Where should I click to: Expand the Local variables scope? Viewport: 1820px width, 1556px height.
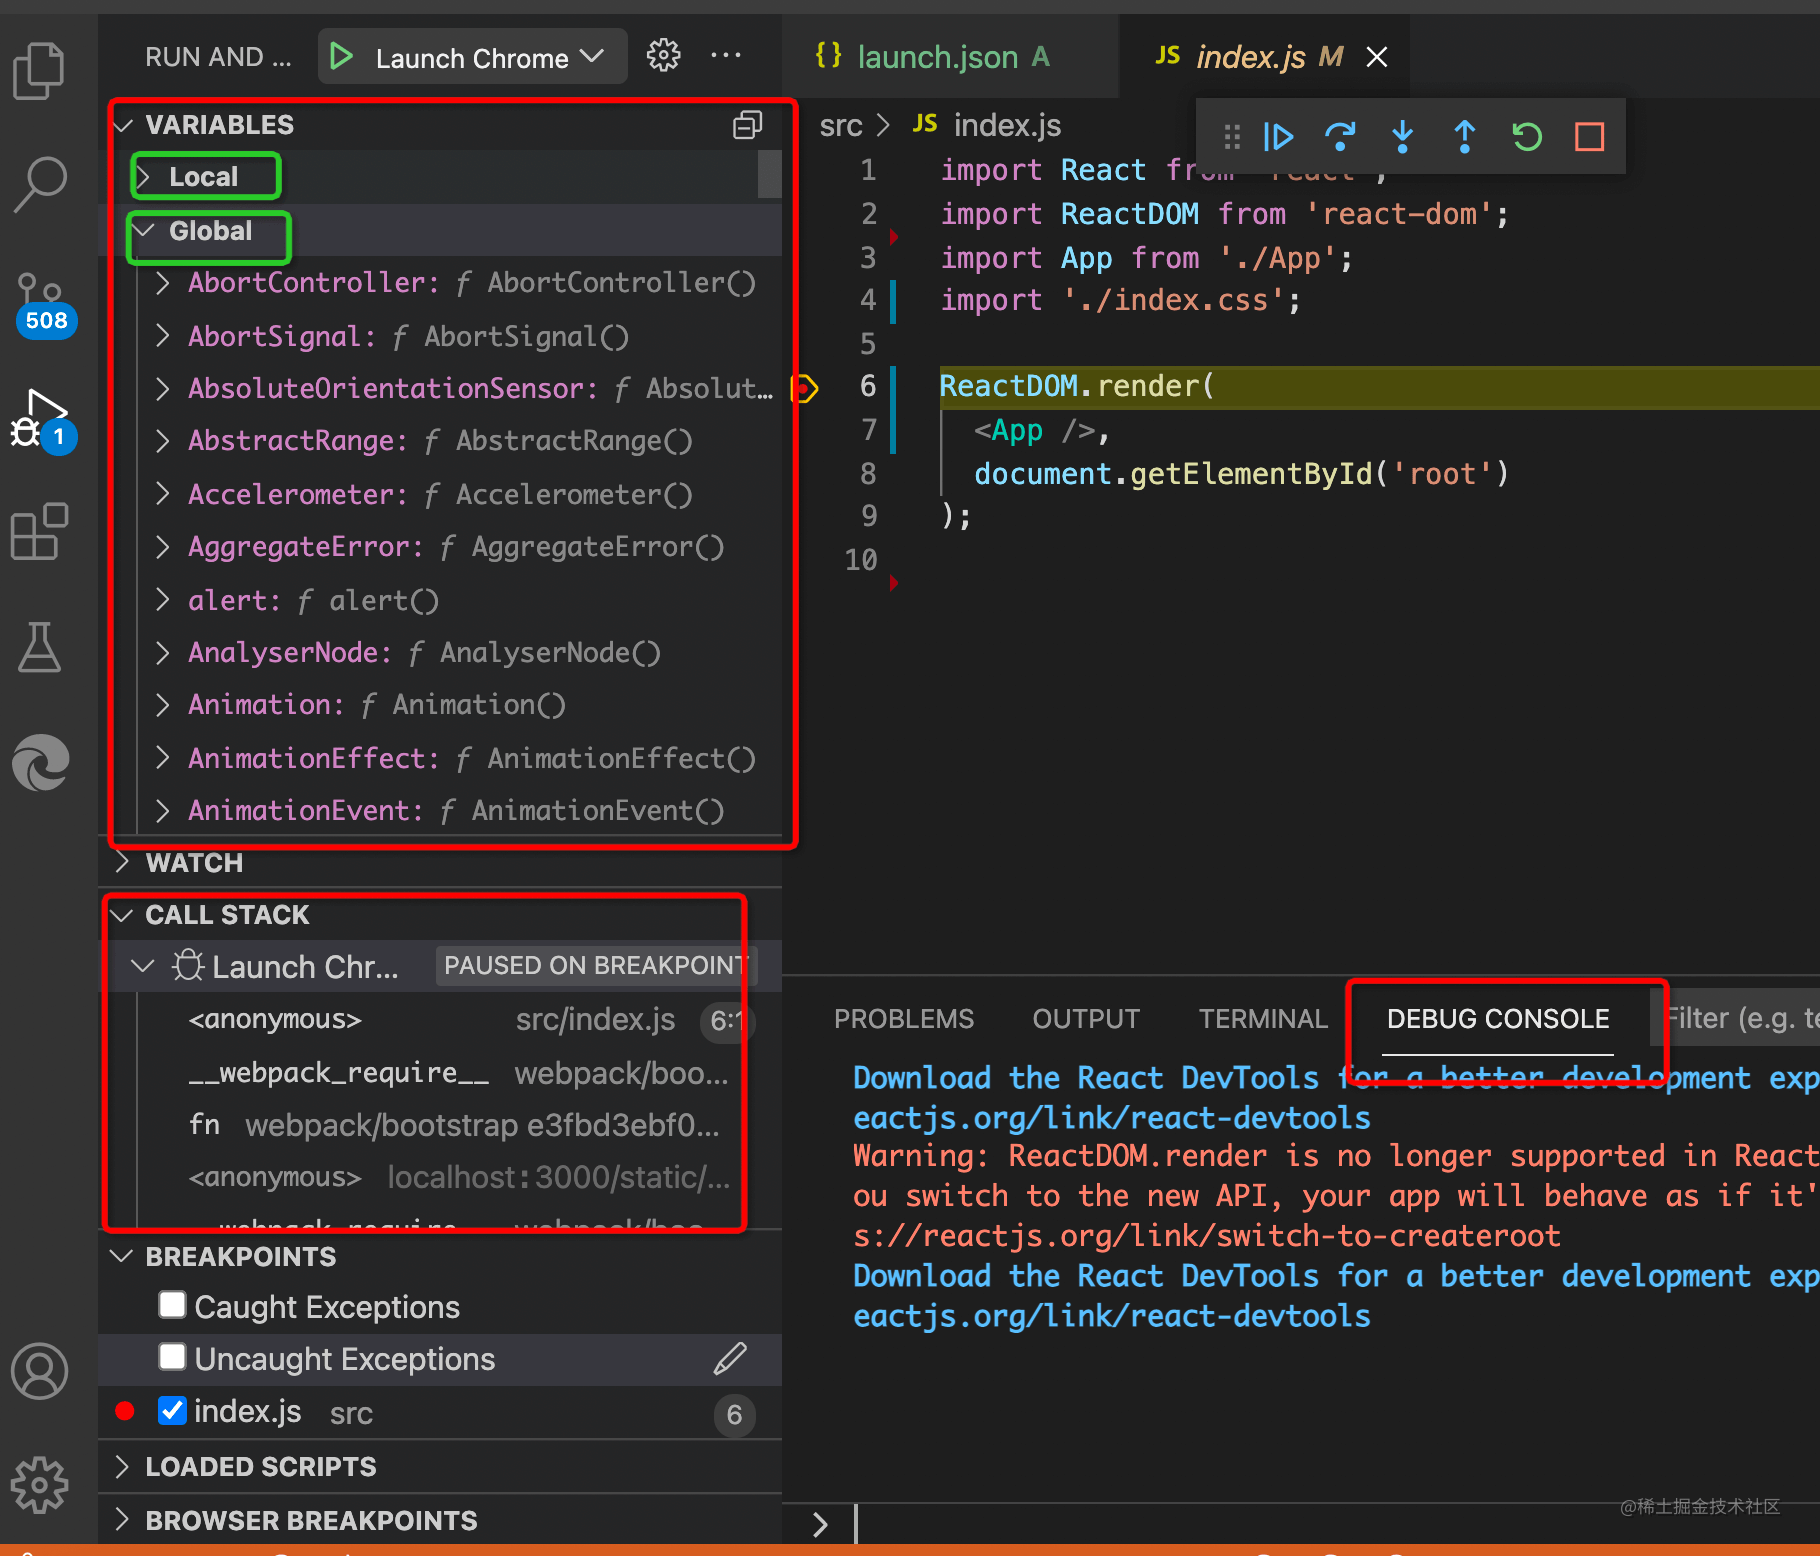(x=203, y=177)
